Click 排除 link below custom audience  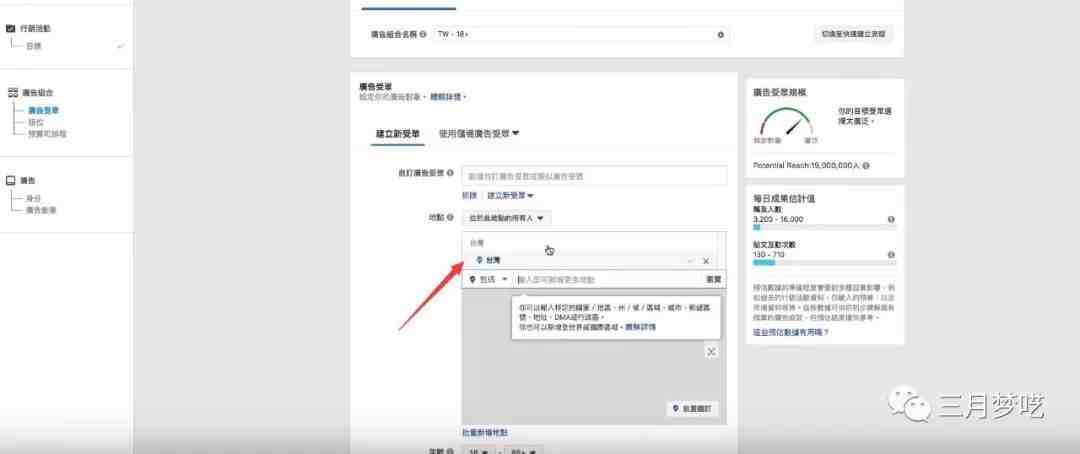(469, 196)
